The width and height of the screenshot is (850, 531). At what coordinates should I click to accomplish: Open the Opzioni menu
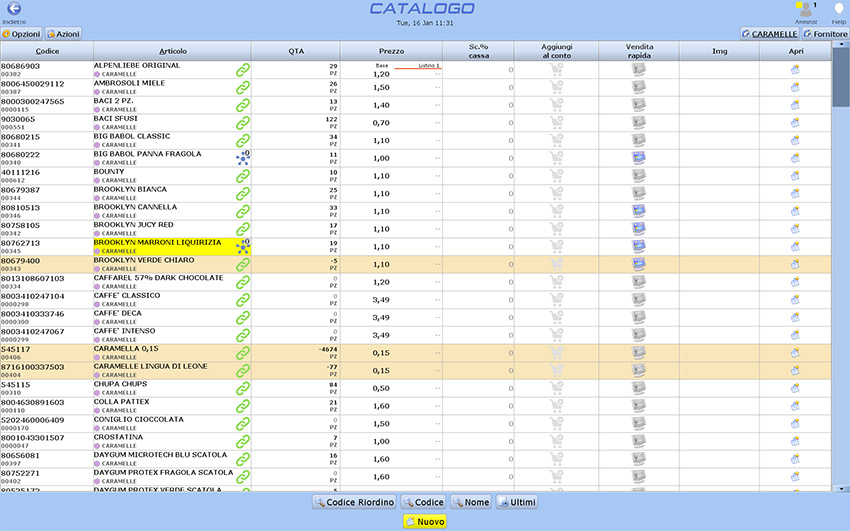pyautogui.click(x=21, y=34)
